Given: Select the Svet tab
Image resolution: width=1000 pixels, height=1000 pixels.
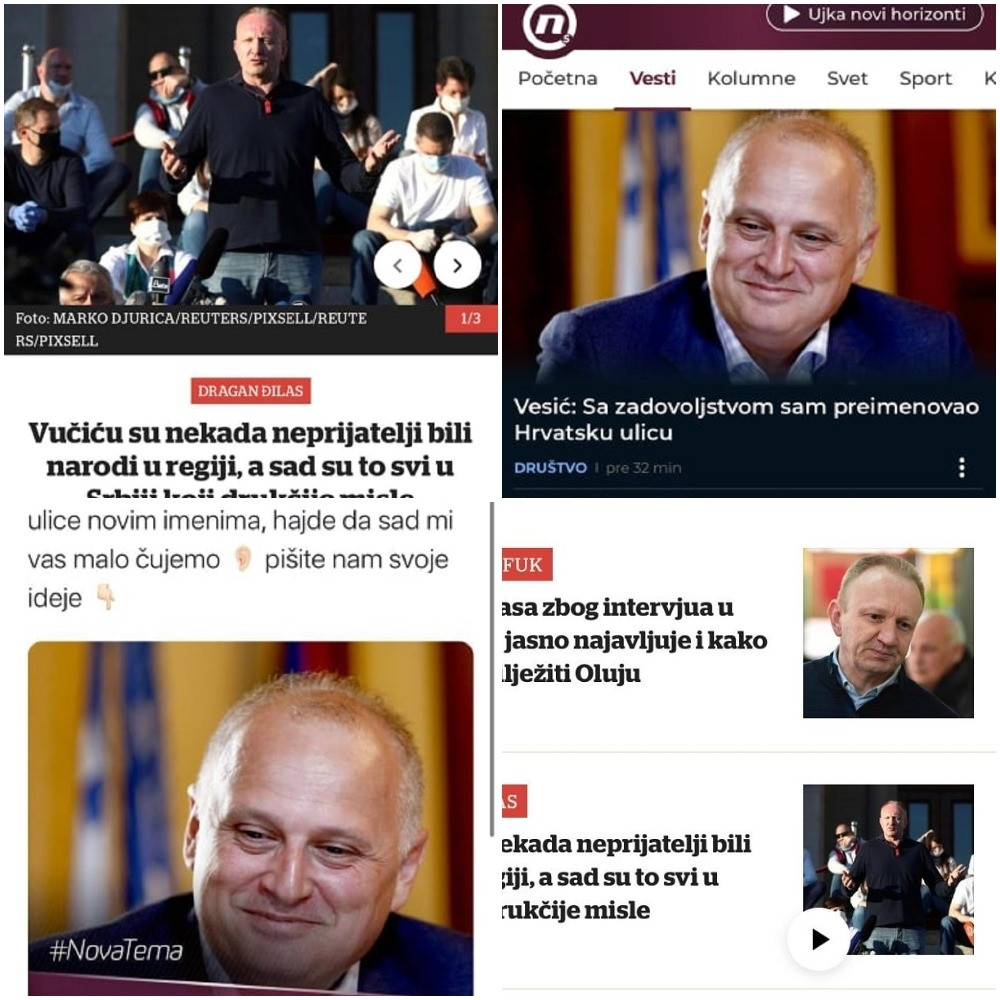Looking at the screenshot, I should coord(847,78).
